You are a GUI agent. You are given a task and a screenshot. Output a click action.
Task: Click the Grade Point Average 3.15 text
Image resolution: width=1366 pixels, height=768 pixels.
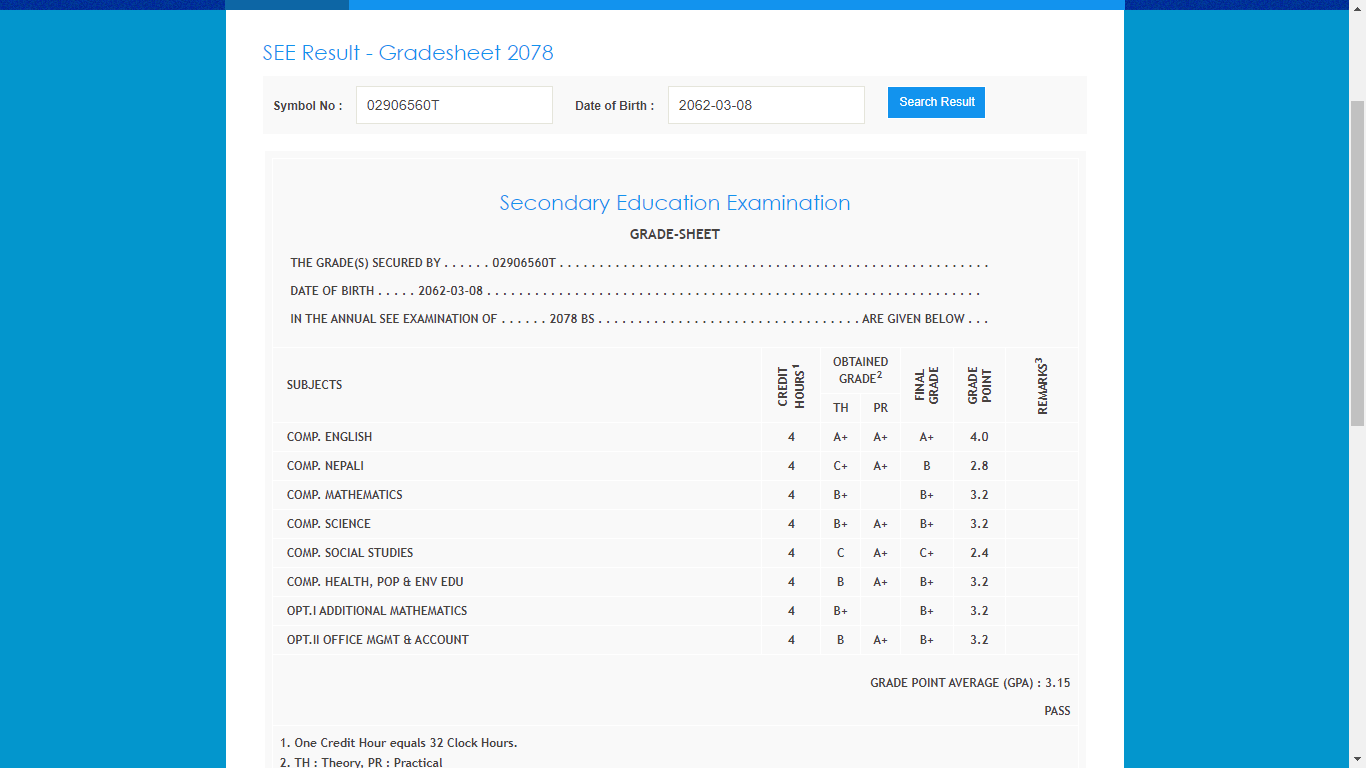click(970, 683)
